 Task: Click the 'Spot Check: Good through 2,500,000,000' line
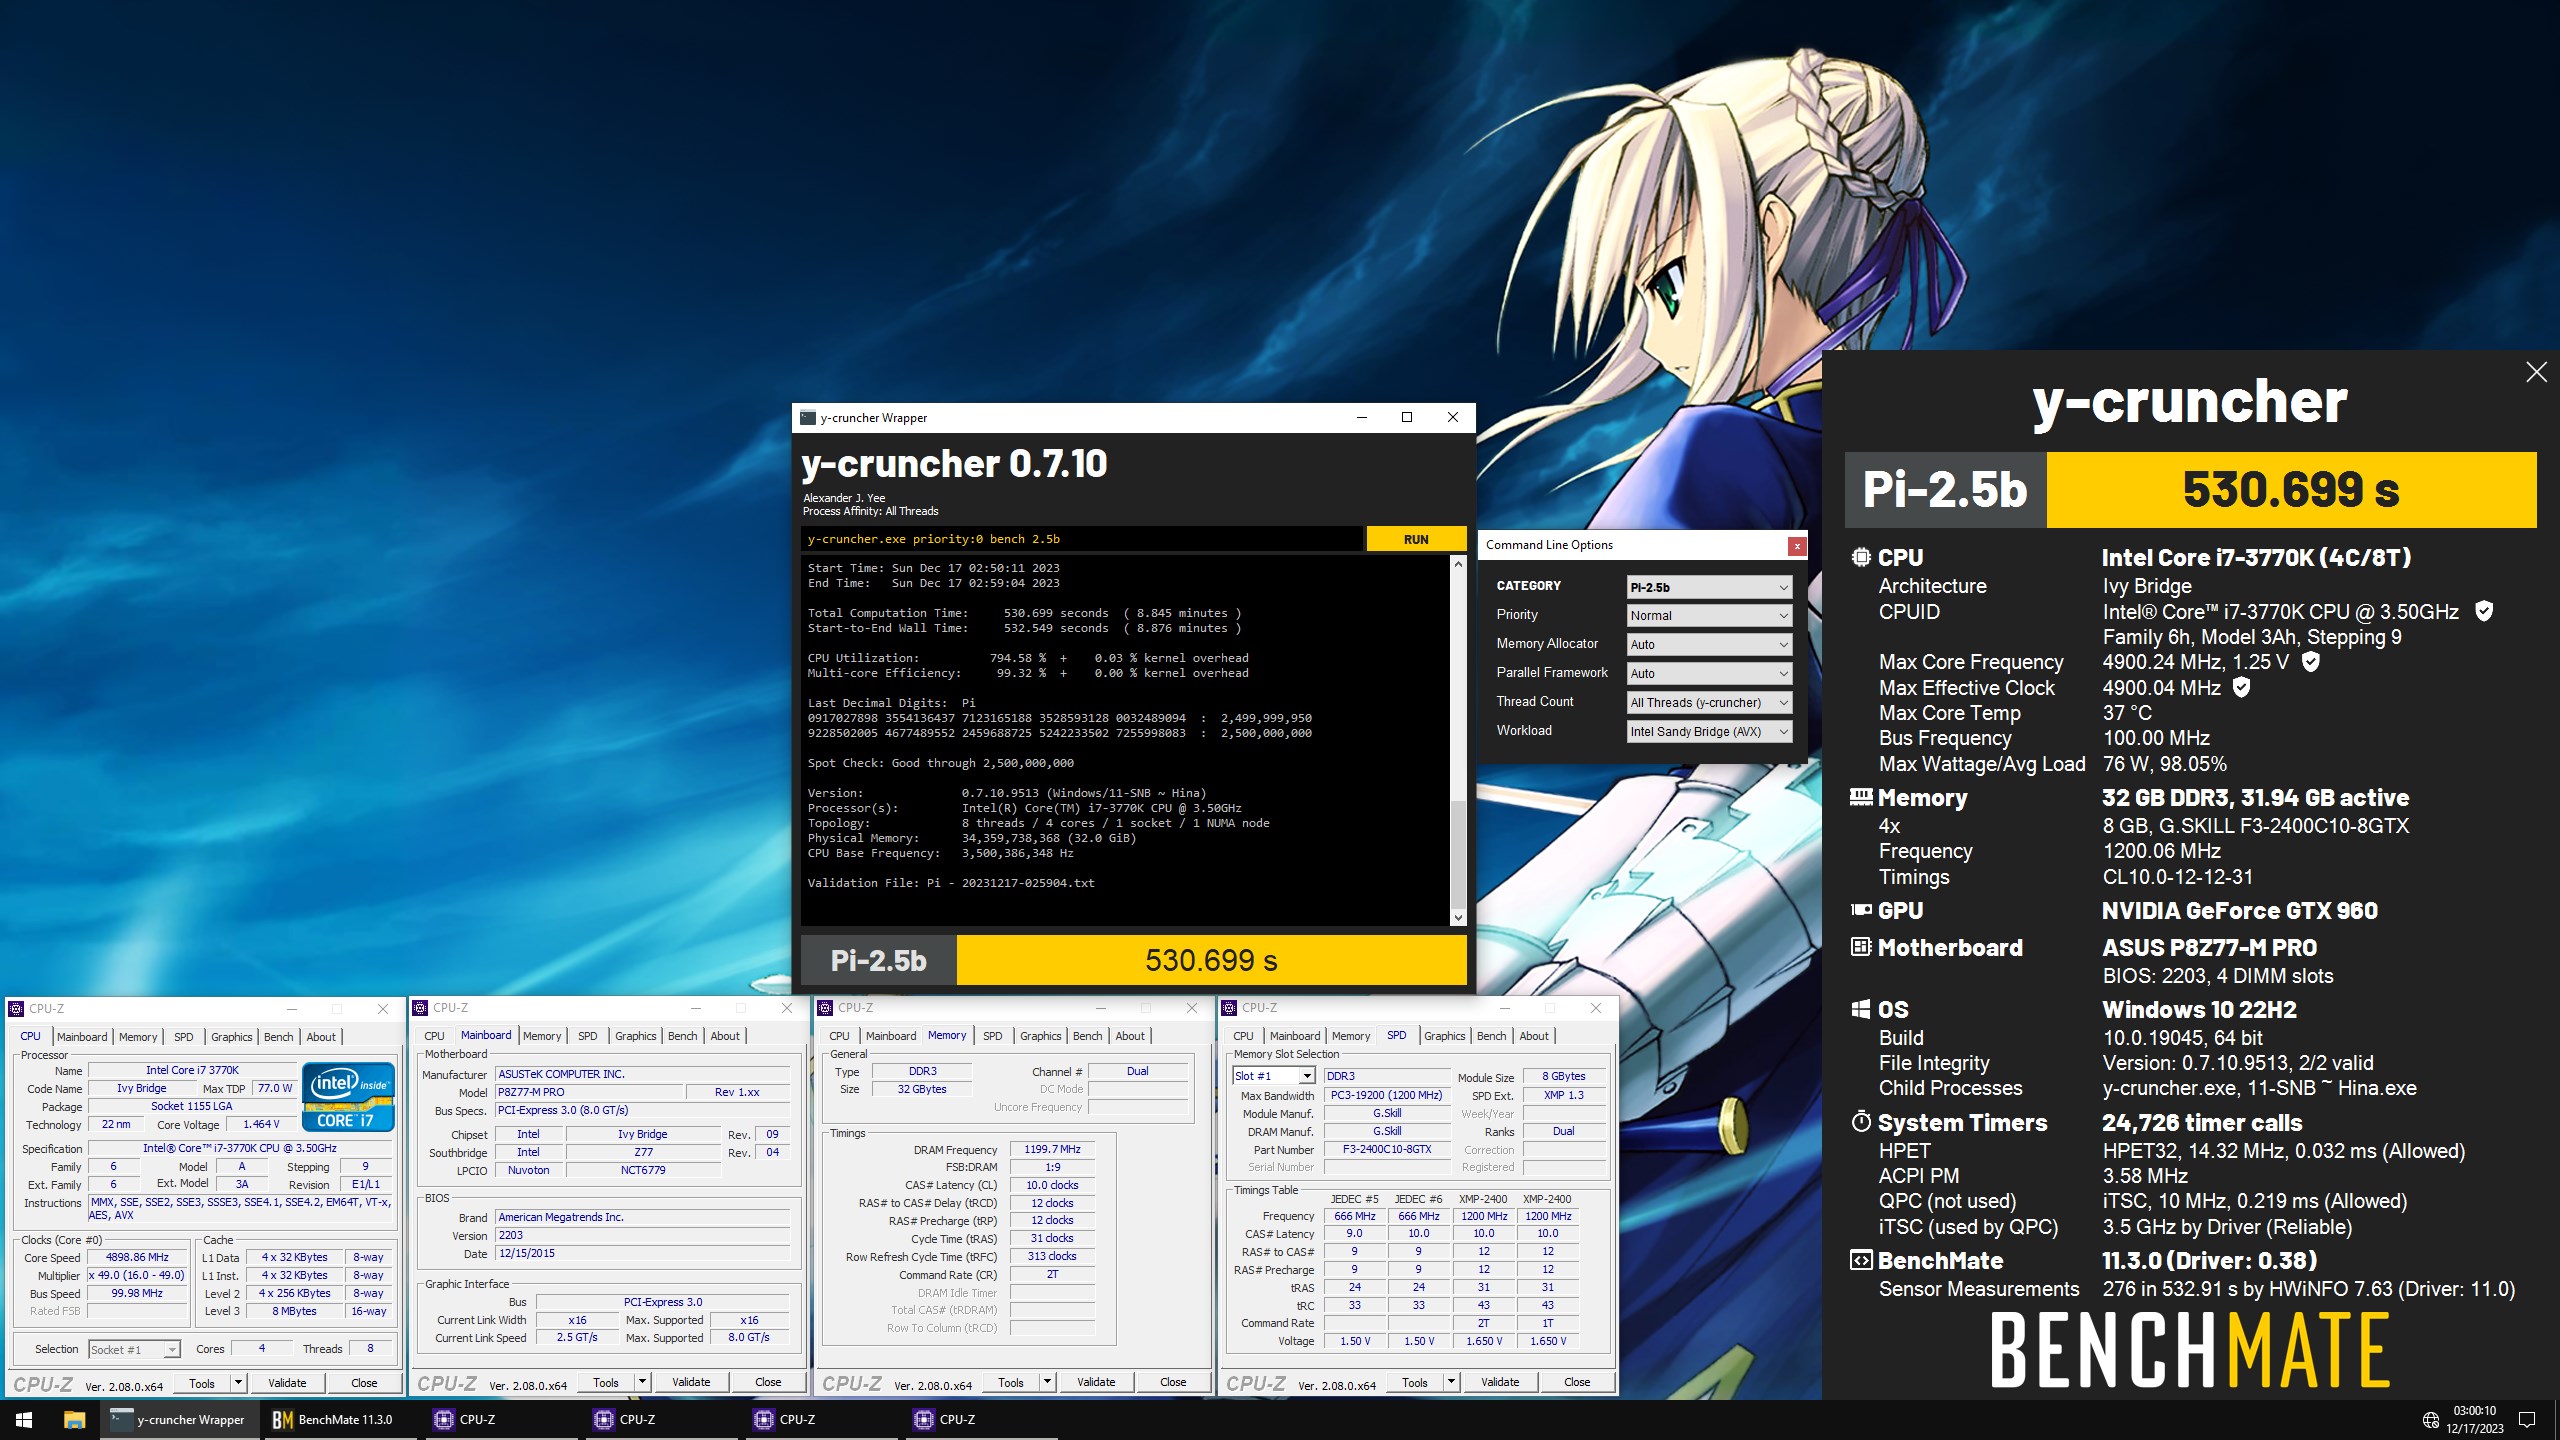(941, 763)
